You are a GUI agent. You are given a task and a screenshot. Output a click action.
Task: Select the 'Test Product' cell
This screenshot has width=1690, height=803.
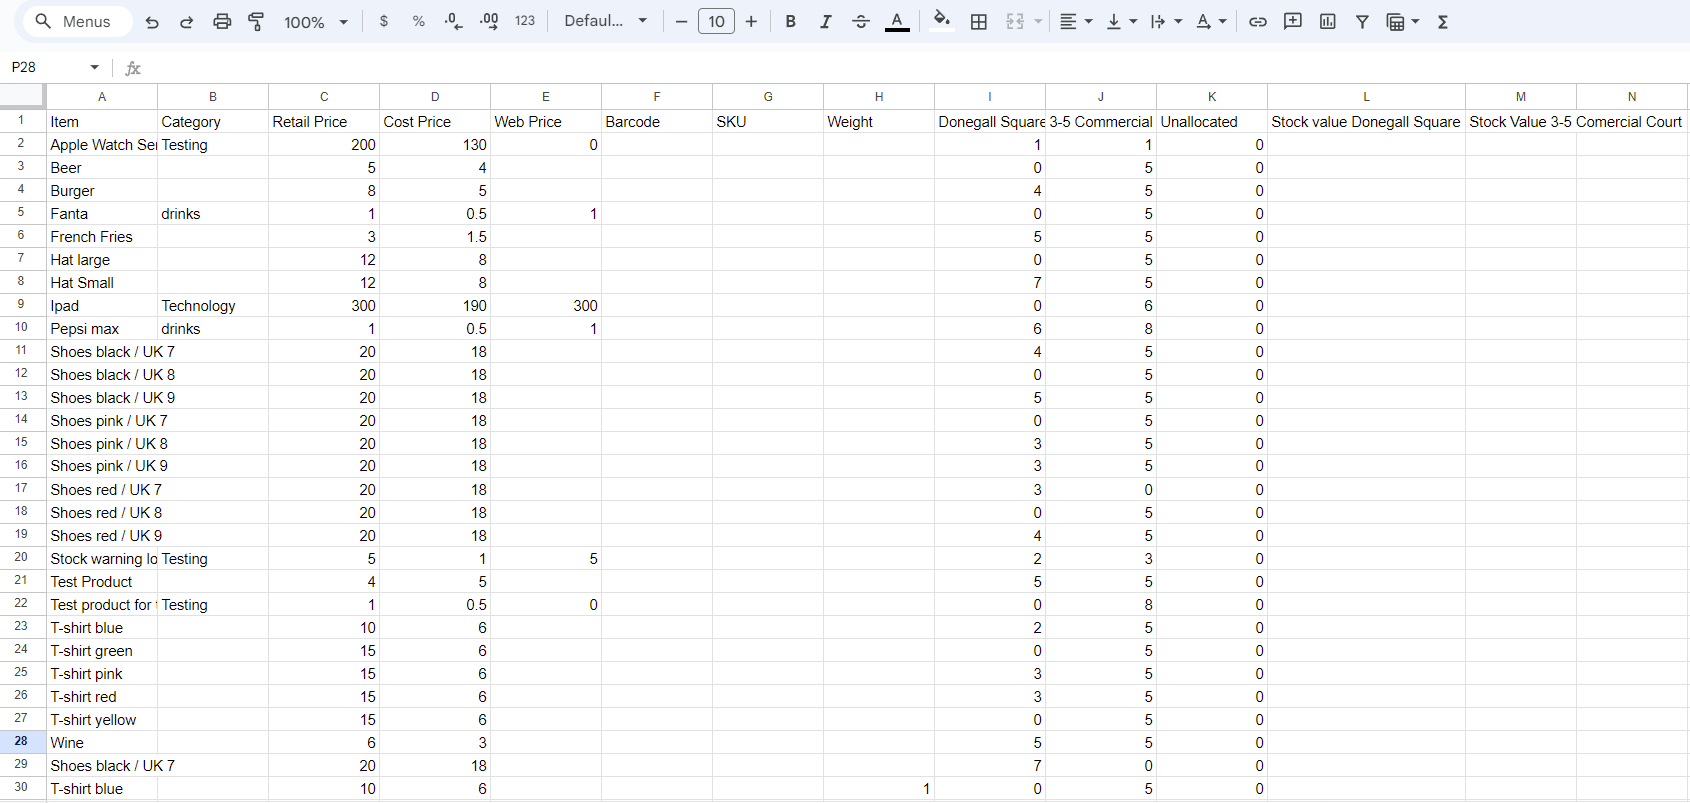102,581
